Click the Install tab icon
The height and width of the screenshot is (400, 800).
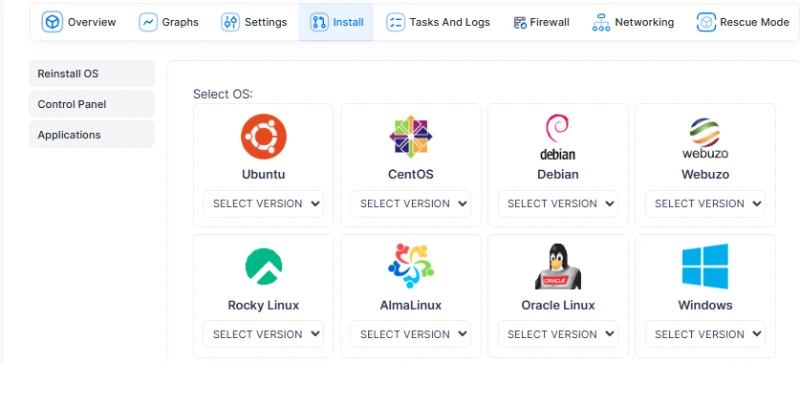click(x=319, y=22)
